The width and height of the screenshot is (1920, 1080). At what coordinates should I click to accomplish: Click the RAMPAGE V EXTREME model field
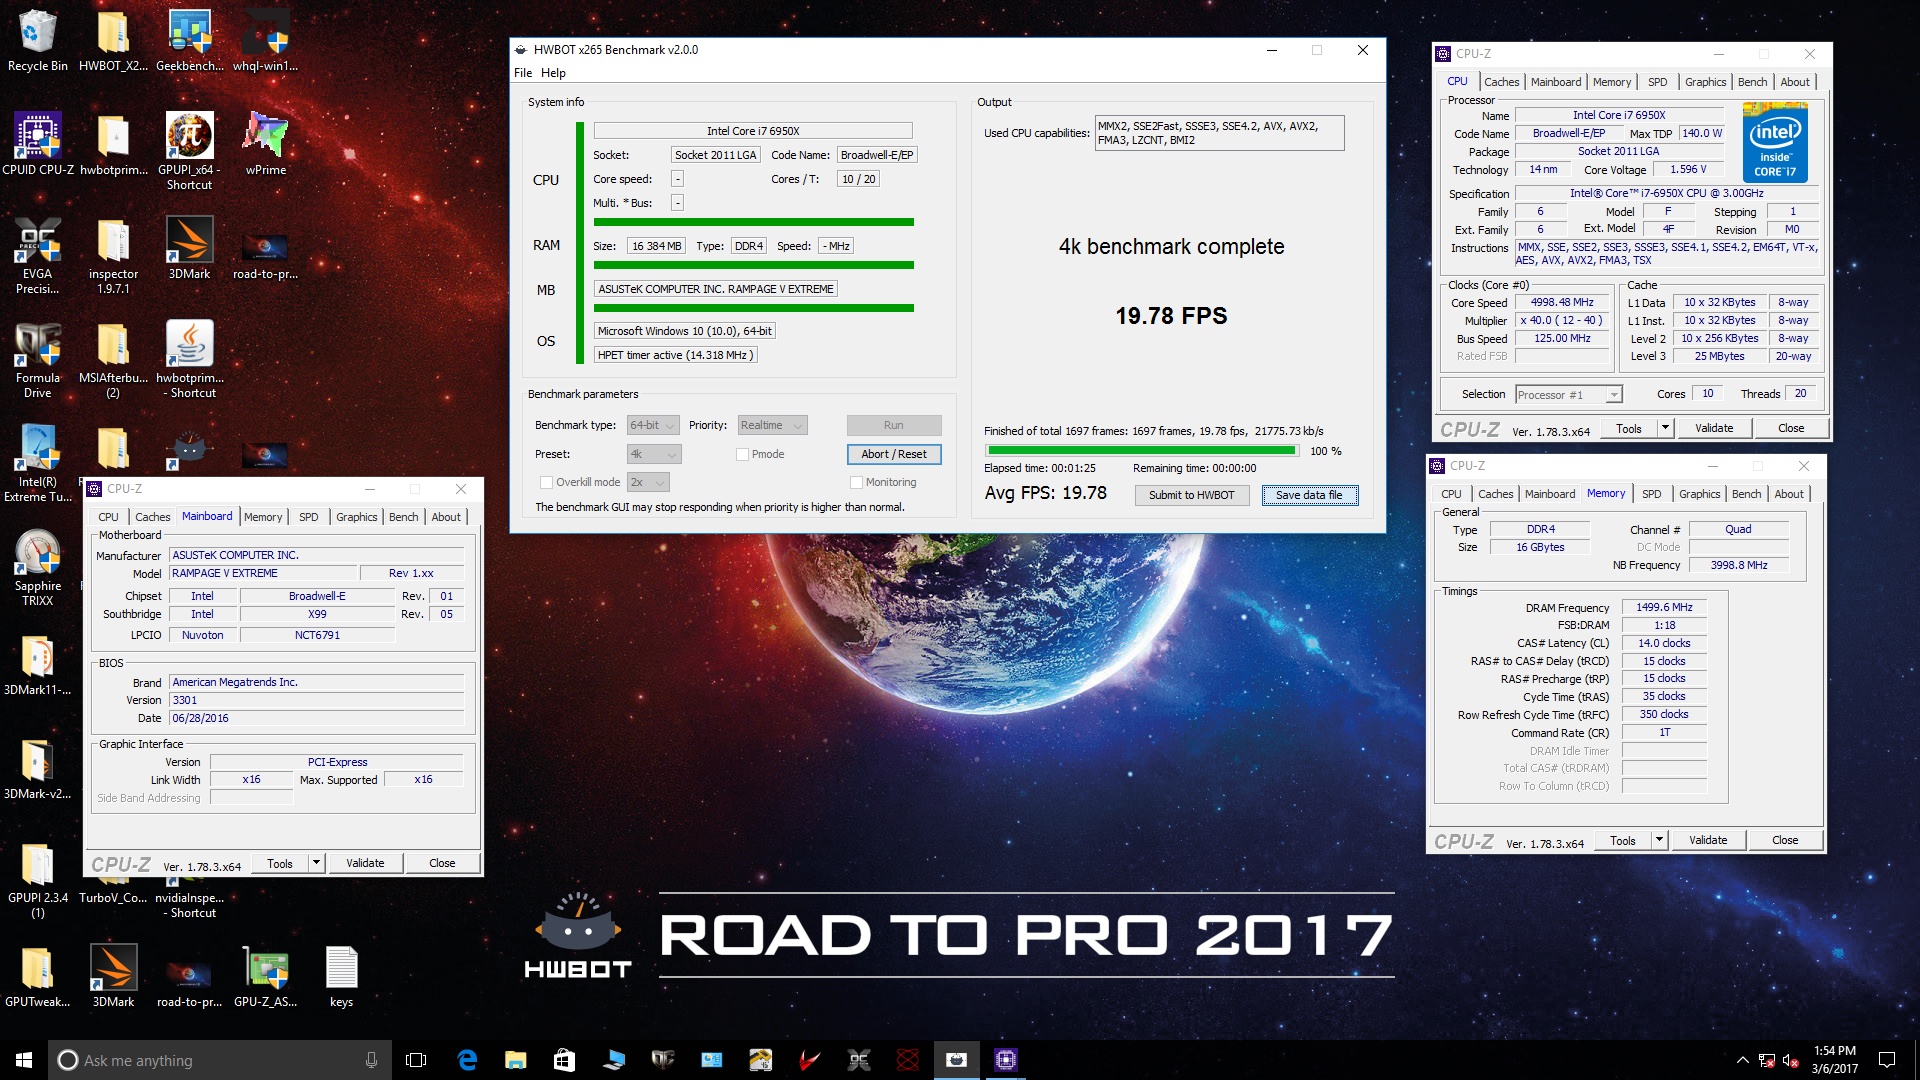[263, 573]
